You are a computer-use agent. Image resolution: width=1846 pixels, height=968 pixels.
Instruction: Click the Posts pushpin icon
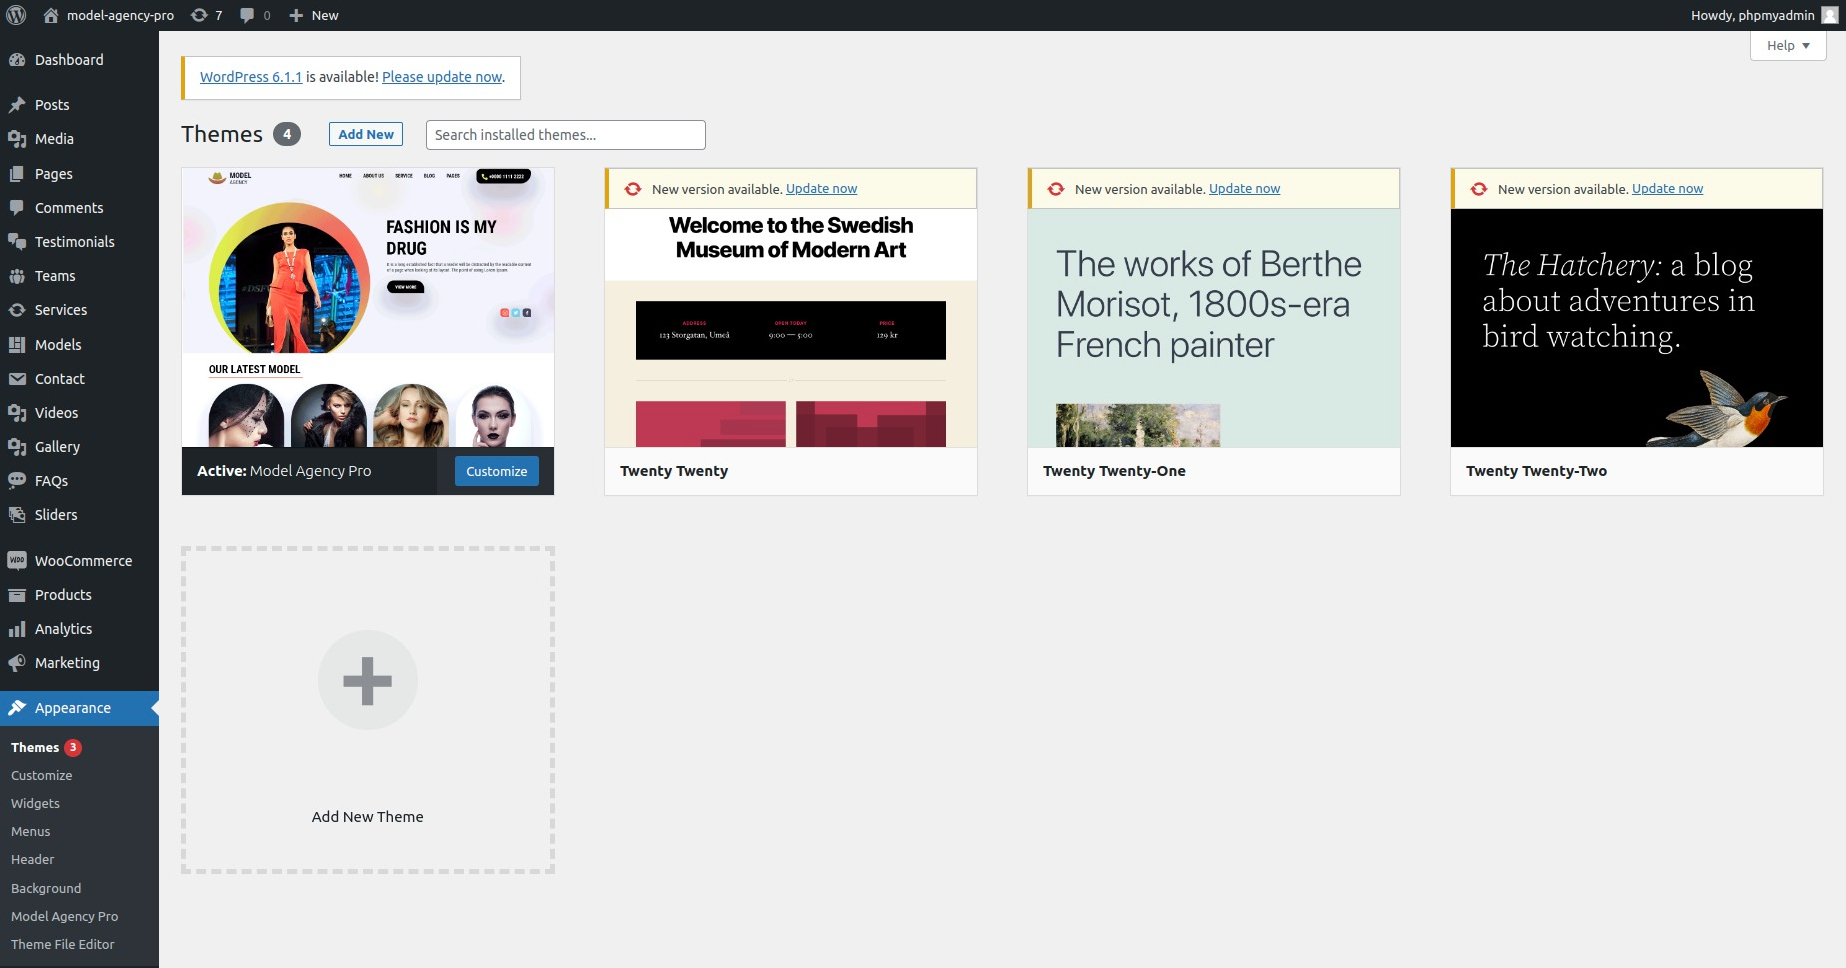coord(17,105)
